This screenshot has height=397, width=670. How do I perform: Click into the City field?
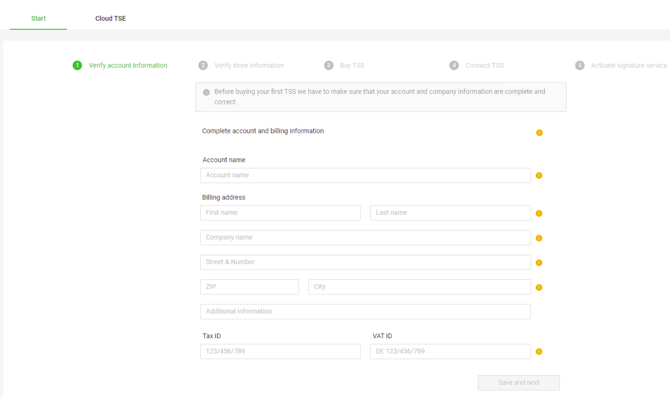[420, 287]
